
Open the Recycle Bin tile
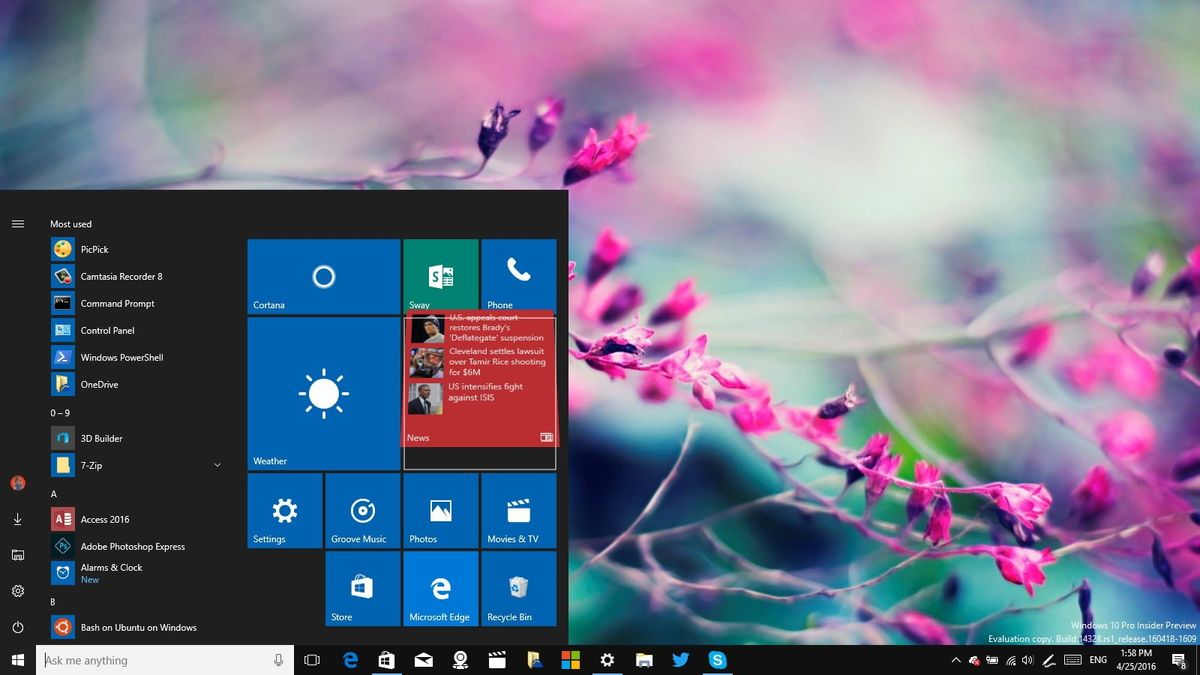[518, 589]
